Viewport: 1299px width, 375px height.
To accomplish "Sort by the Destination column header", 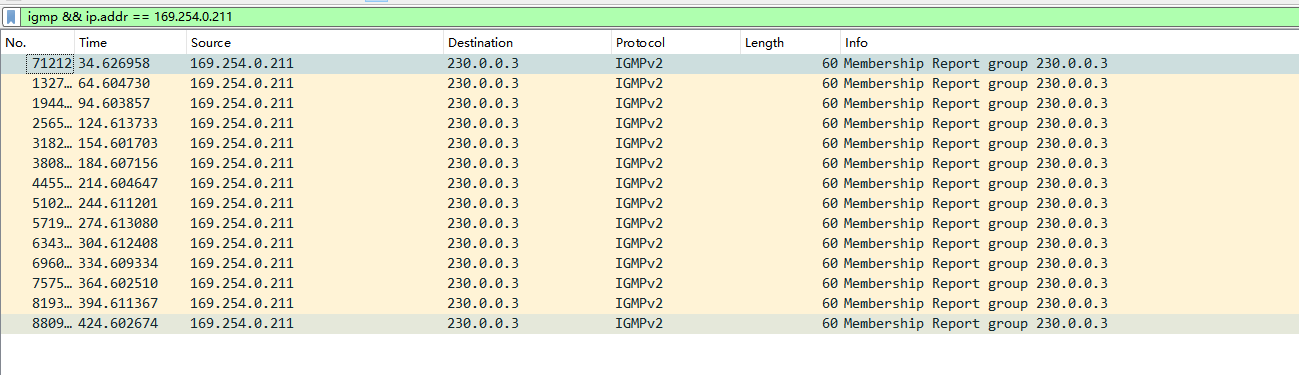I will point(528,43).
